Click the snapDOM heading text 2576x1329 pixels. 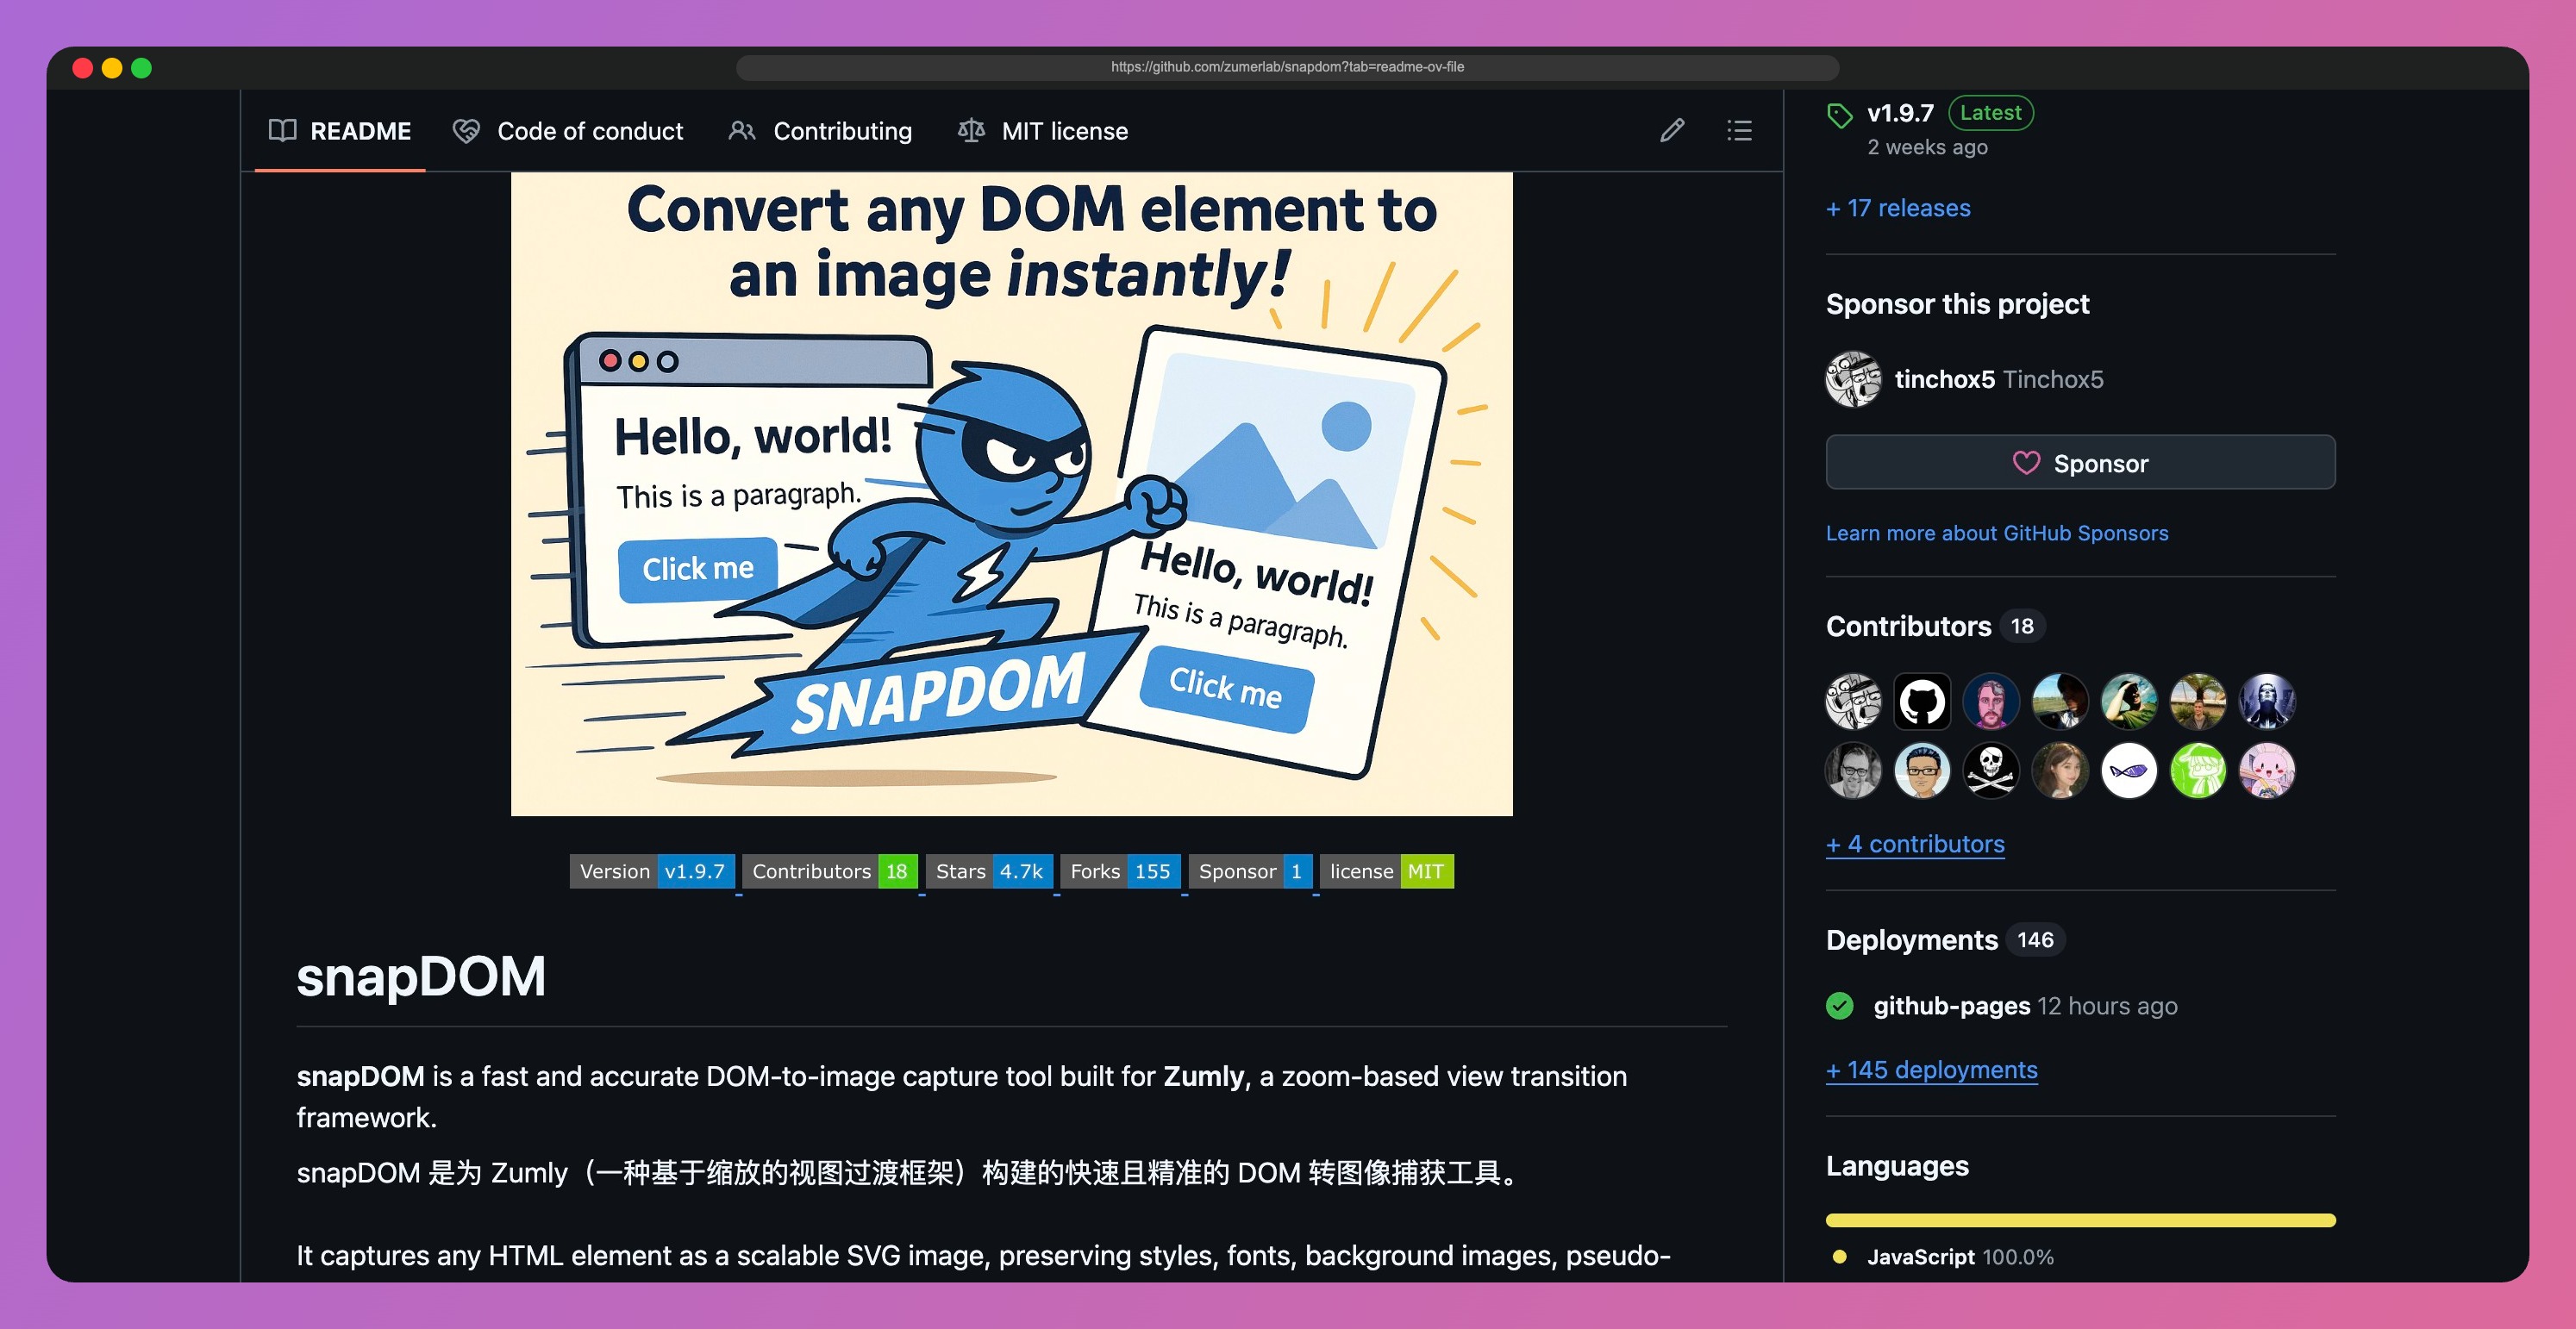click(421, 976)
